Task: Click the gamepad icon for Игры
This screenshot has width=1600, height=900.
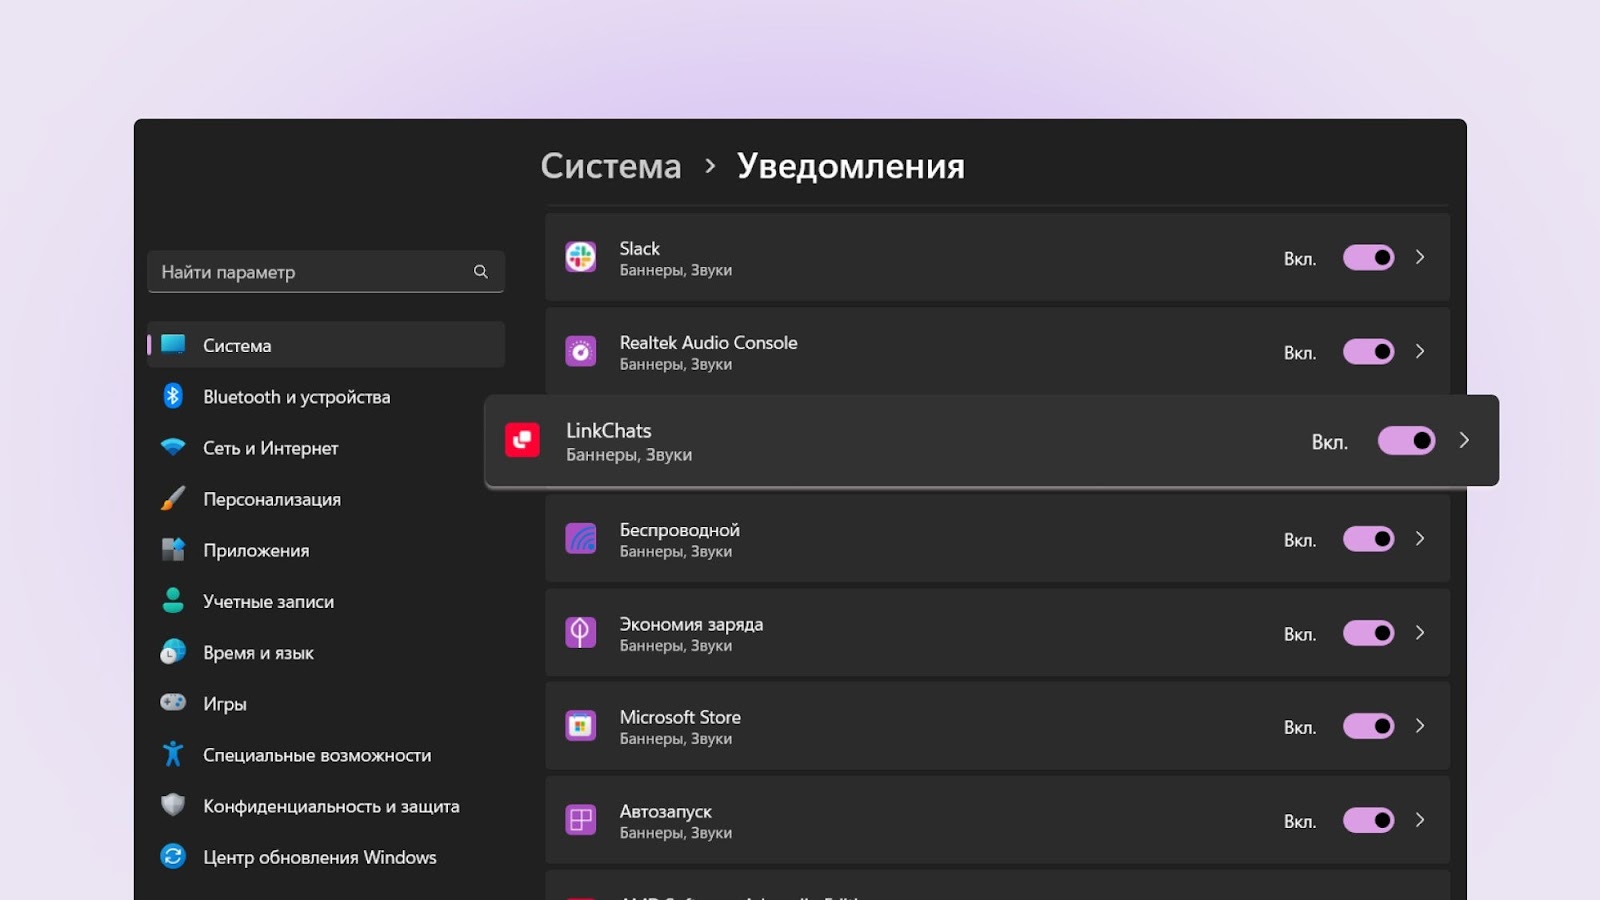Action: pos(173,702)
